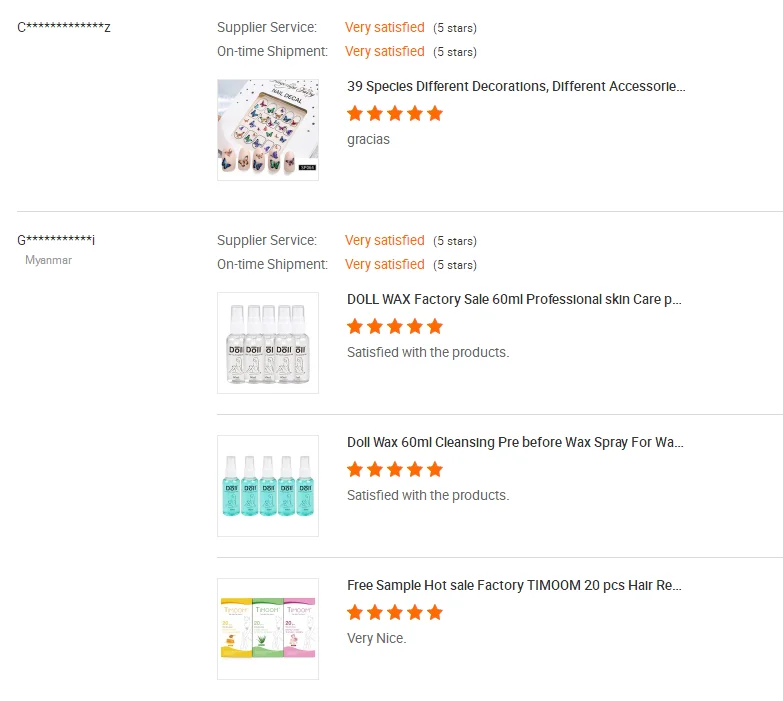783x701 pixels.
Task: Open 'Free Sample Hot sale Factory TIMOOM' link
Action: [x=514, y=585]
